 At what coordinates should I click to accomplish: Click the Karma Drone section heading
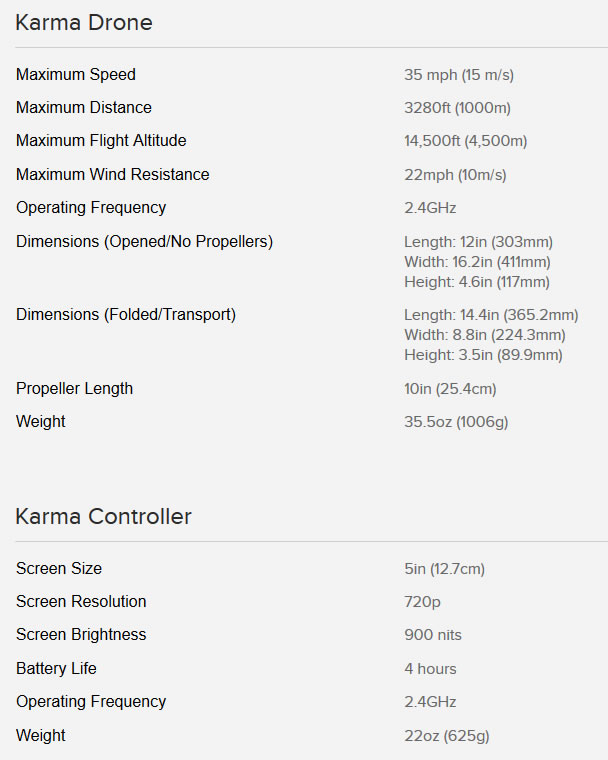(84, 22)
